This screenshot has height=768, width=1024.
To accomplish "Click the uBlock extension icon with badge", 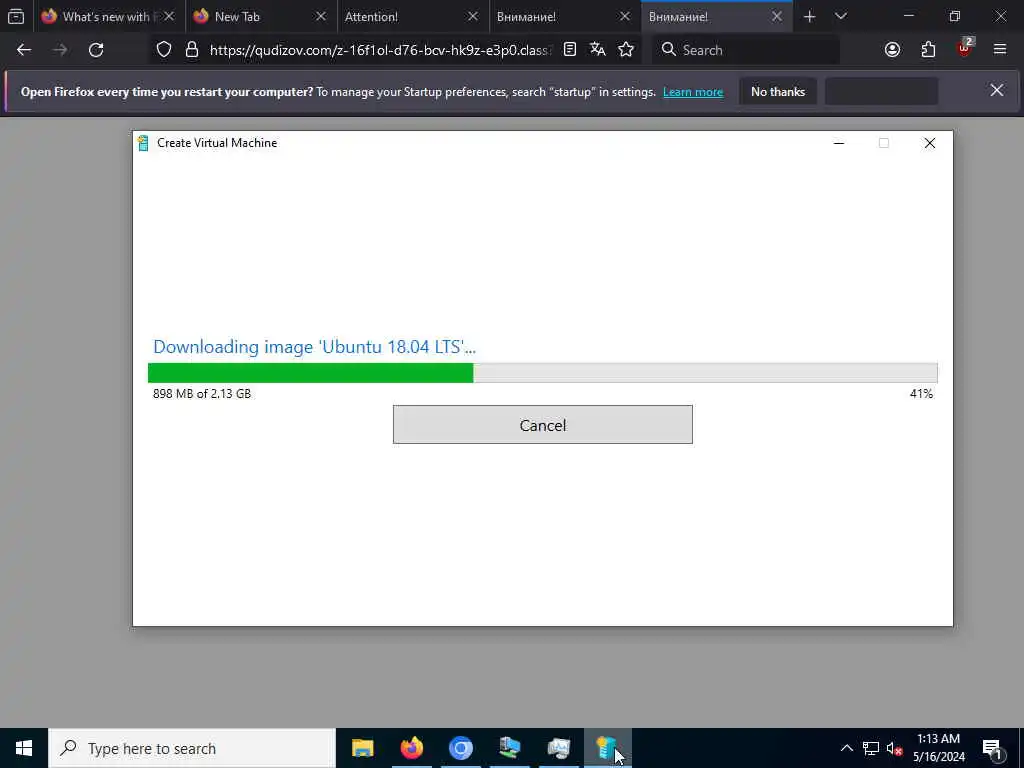I will tap(965, 48).
